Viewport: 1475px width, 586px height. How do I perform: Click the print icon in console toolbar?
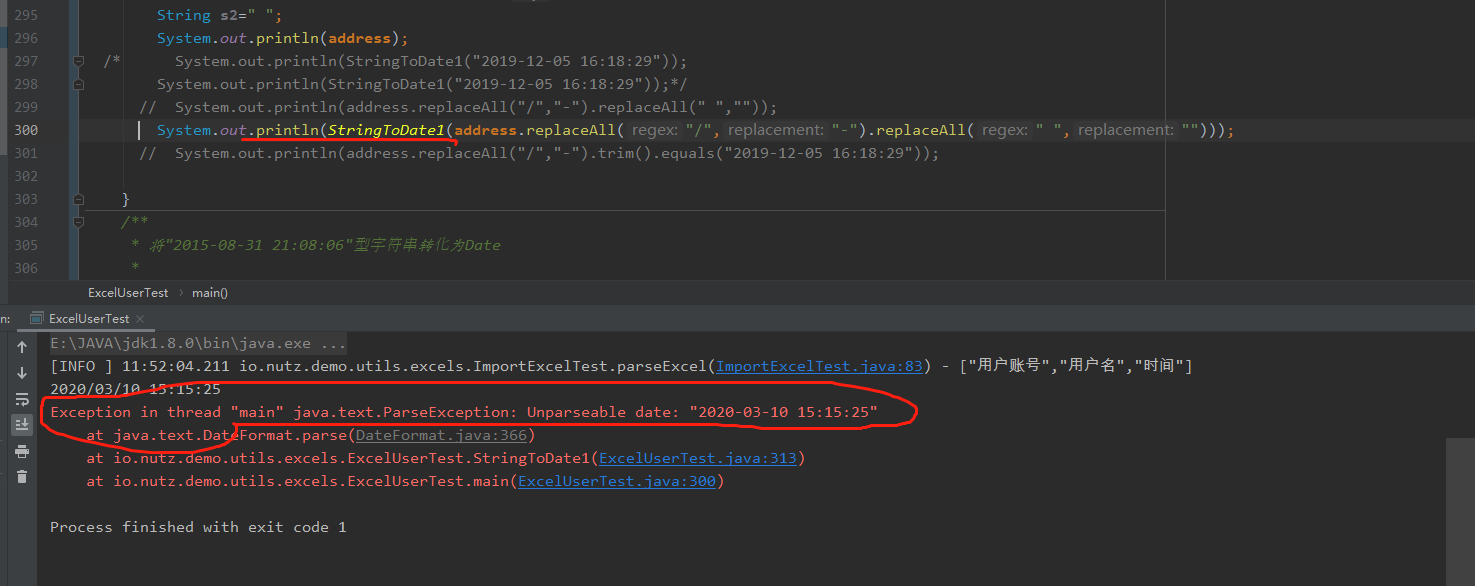(22, 451)
